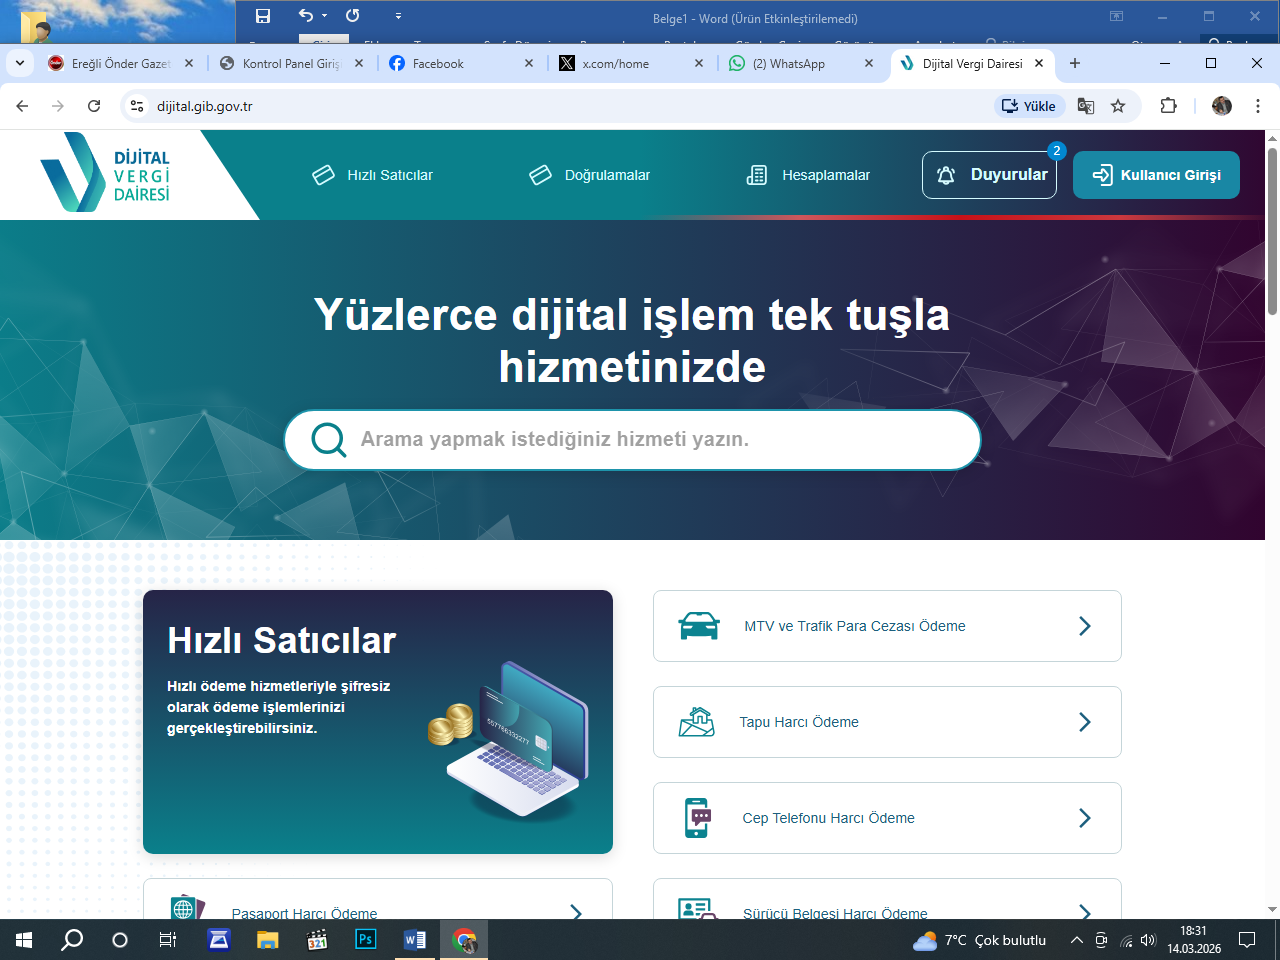The width and height of the screenshot is (1280, 960).
Task: Open the Doğrulamalar menu item
Action: click(x=590, y=175)
